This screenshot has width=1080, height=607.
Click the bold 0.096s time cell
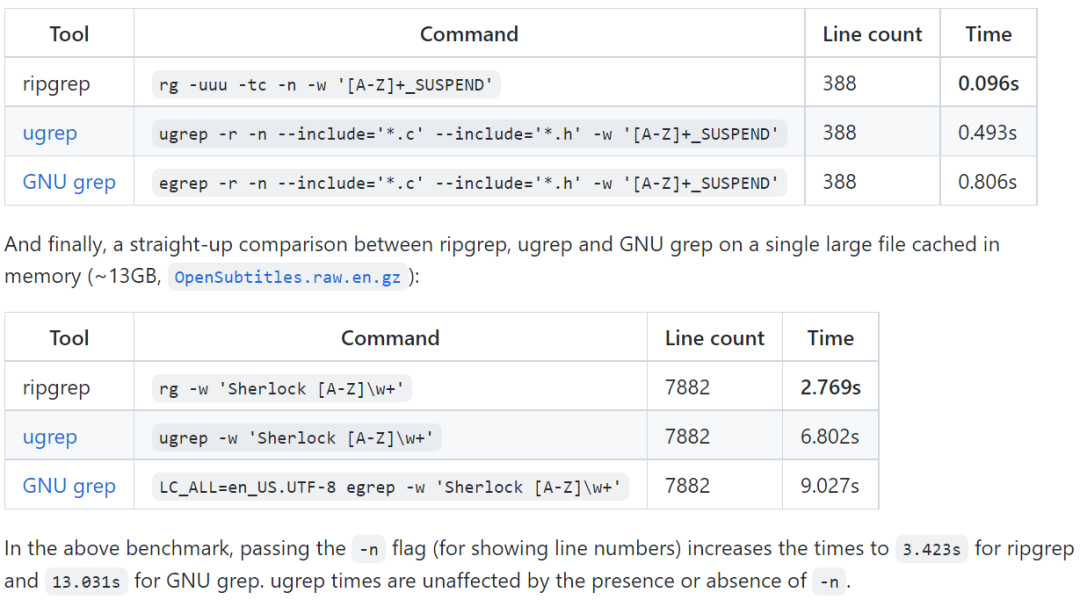click(x=988, y=83)
